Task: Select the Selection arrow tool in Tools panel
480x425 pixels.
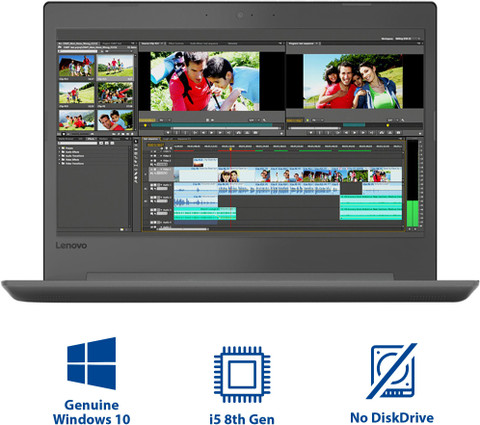Action: pyautogui.click(x=136, y=141)
